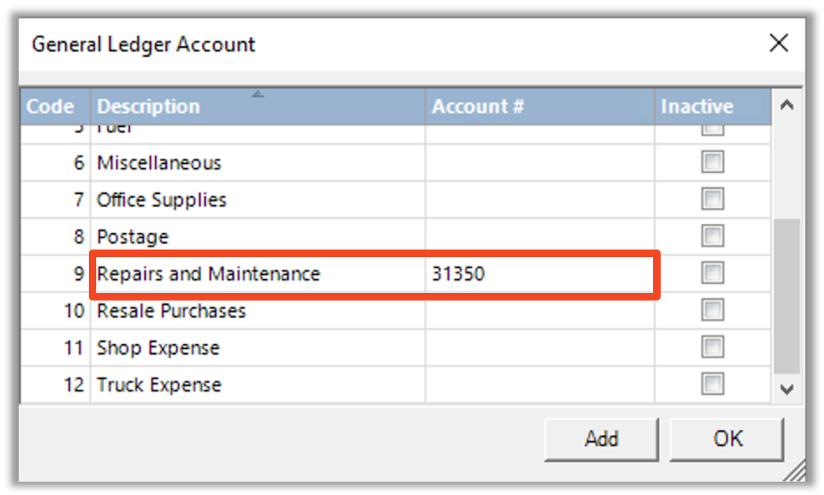Click the Add button
This screenshot has width=824, height=495.
point(601,439)
